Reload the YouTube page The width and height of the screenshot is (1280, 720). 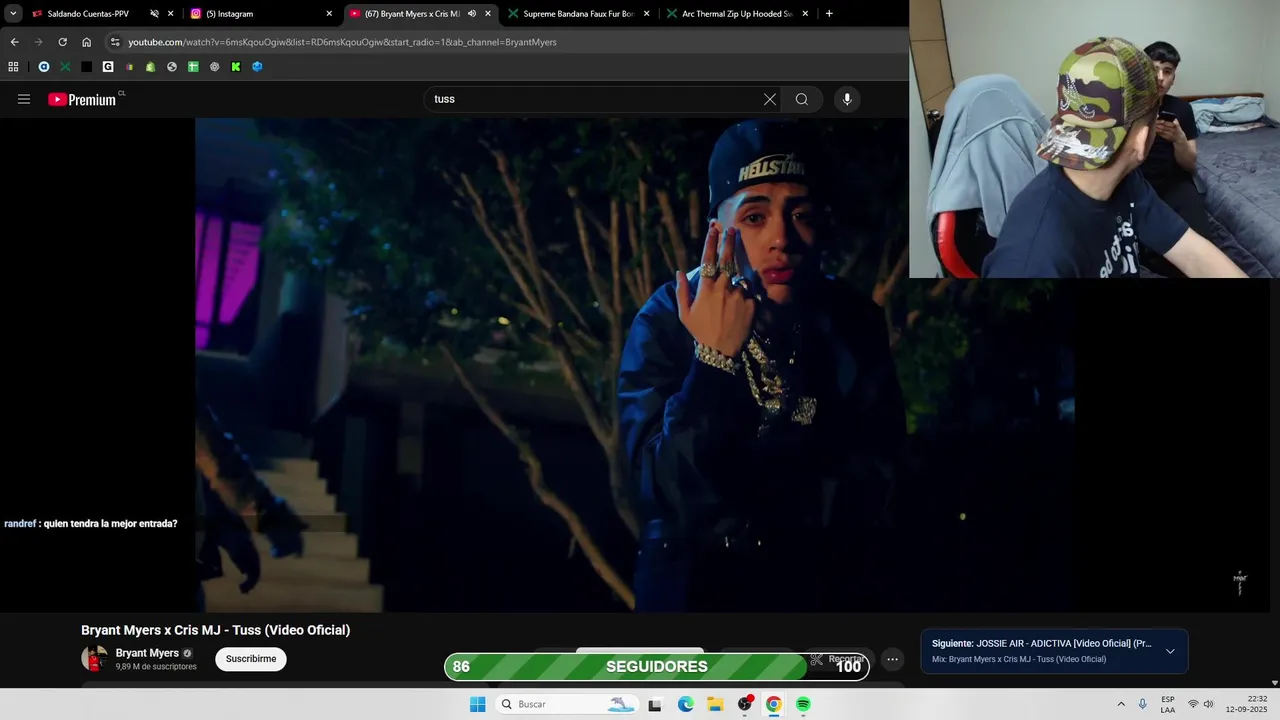(62, 42)
